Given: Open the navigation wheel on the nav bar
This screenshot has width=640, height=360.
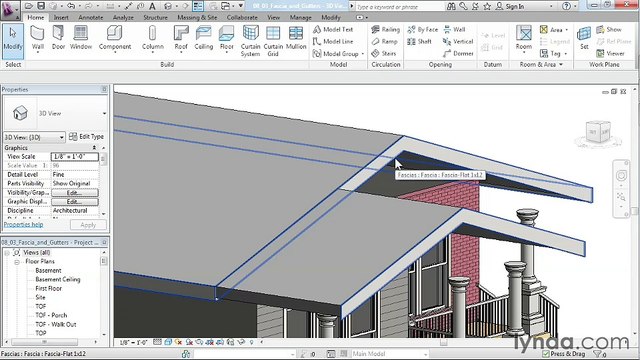Looking at the screenshot, I should coord(621,176).
